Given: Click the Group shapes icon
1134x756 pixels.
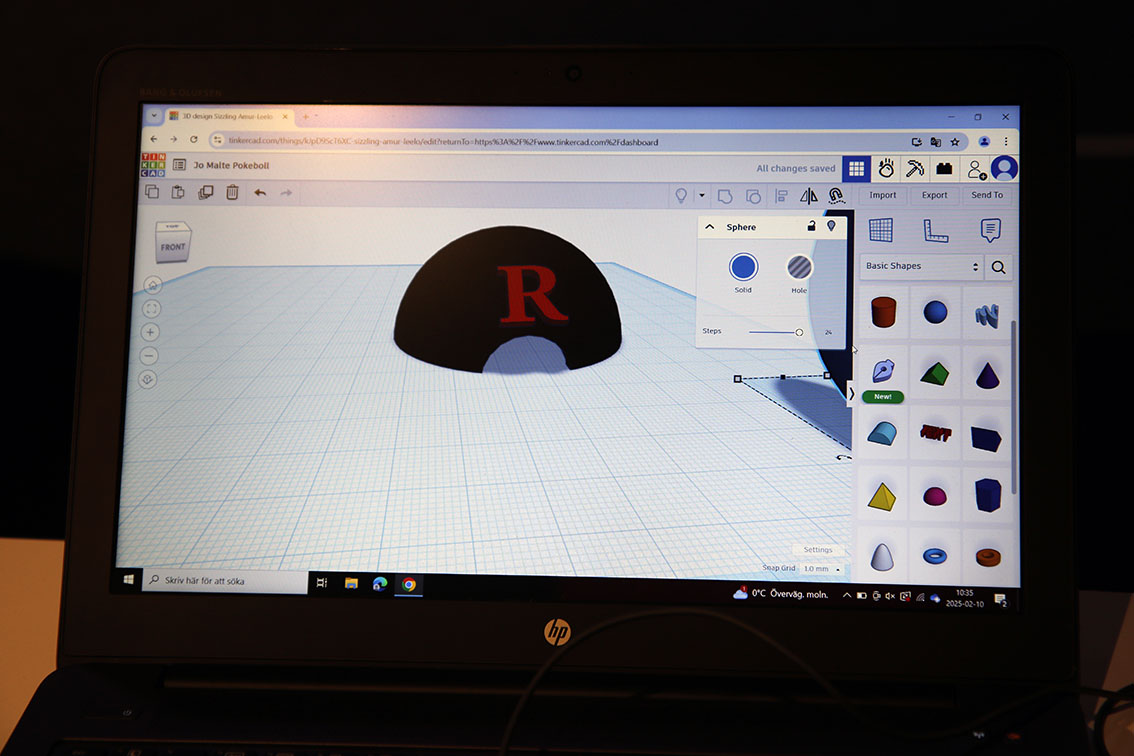Looking at the screenshot, I should click(725, 196).
